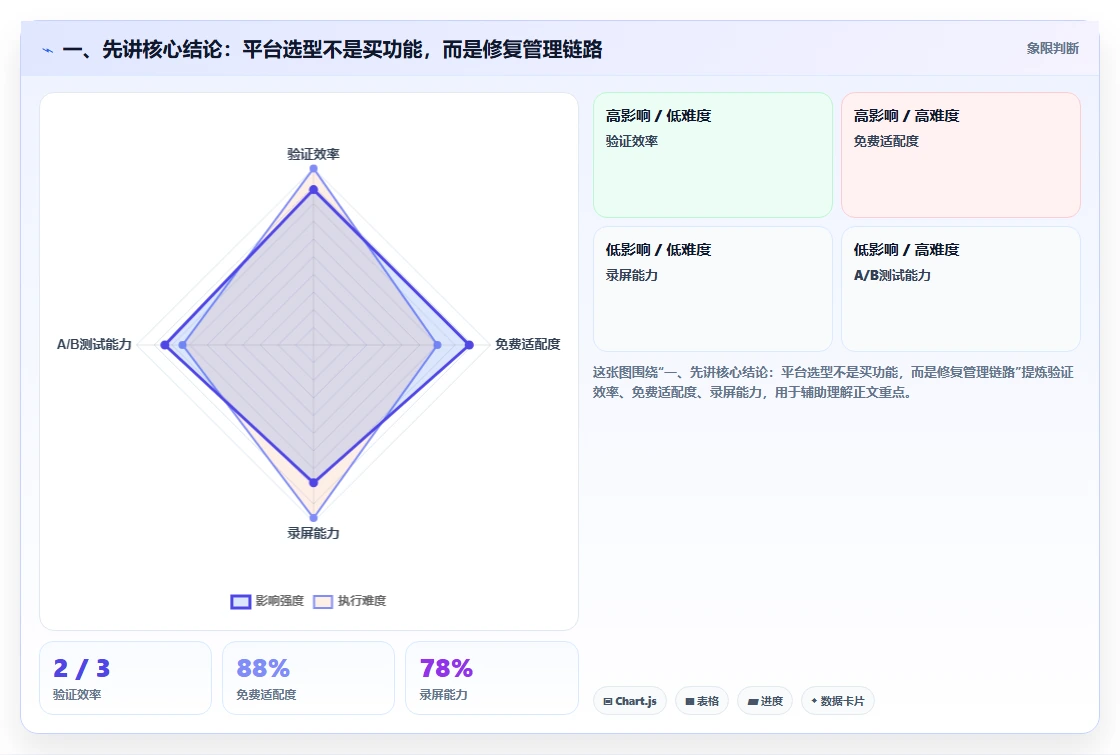This screenshot has height=755, width=1120.
Task: Click the 验证效率 axis label above the radar
Action: [x=314, y=154]
